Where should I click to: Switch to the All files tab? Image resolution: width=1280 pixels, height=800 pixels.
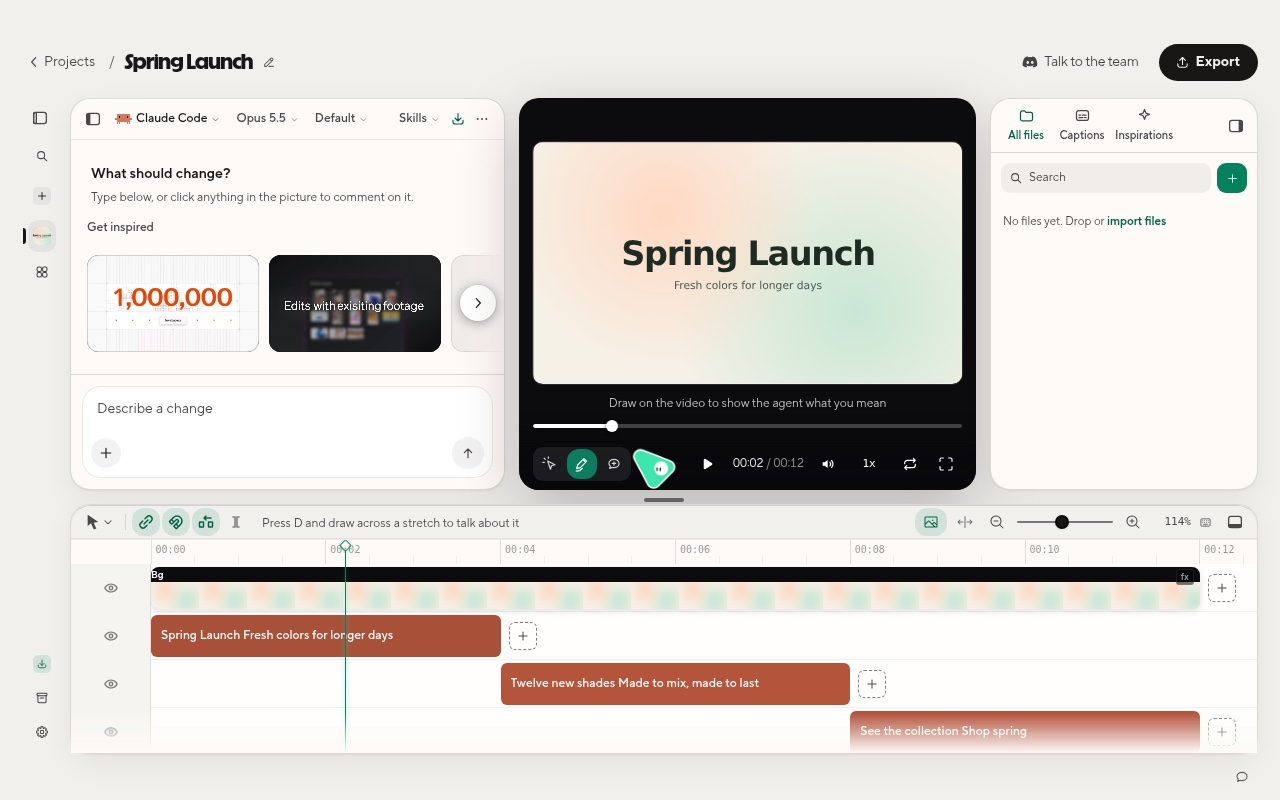point(1026,125)
